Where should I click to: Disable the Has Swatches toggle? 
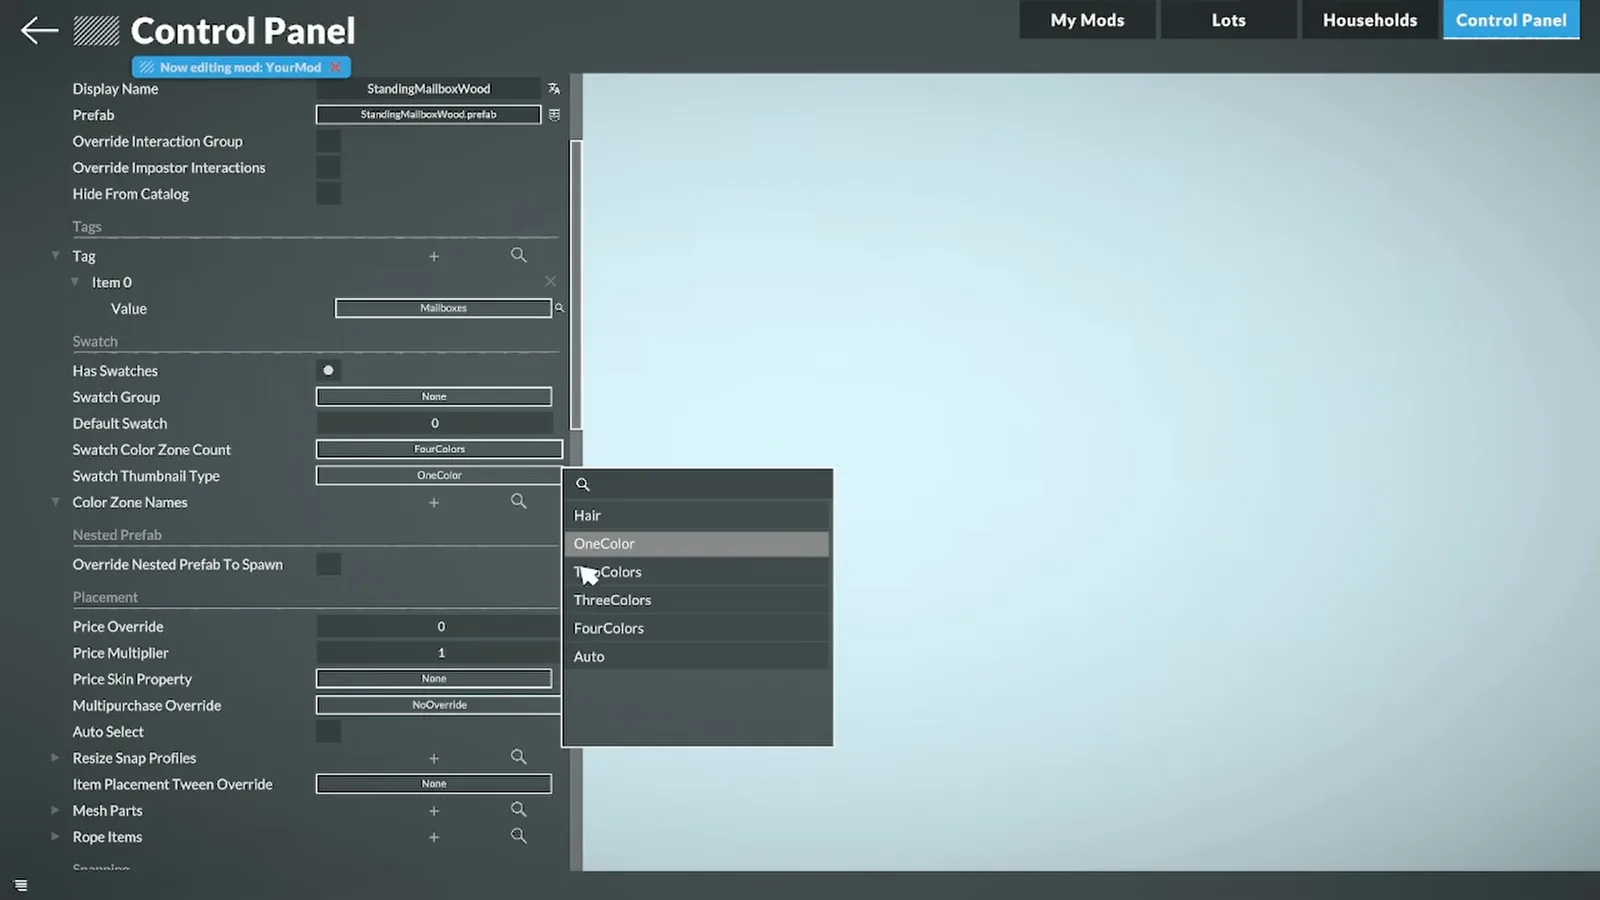click(328, 370)
